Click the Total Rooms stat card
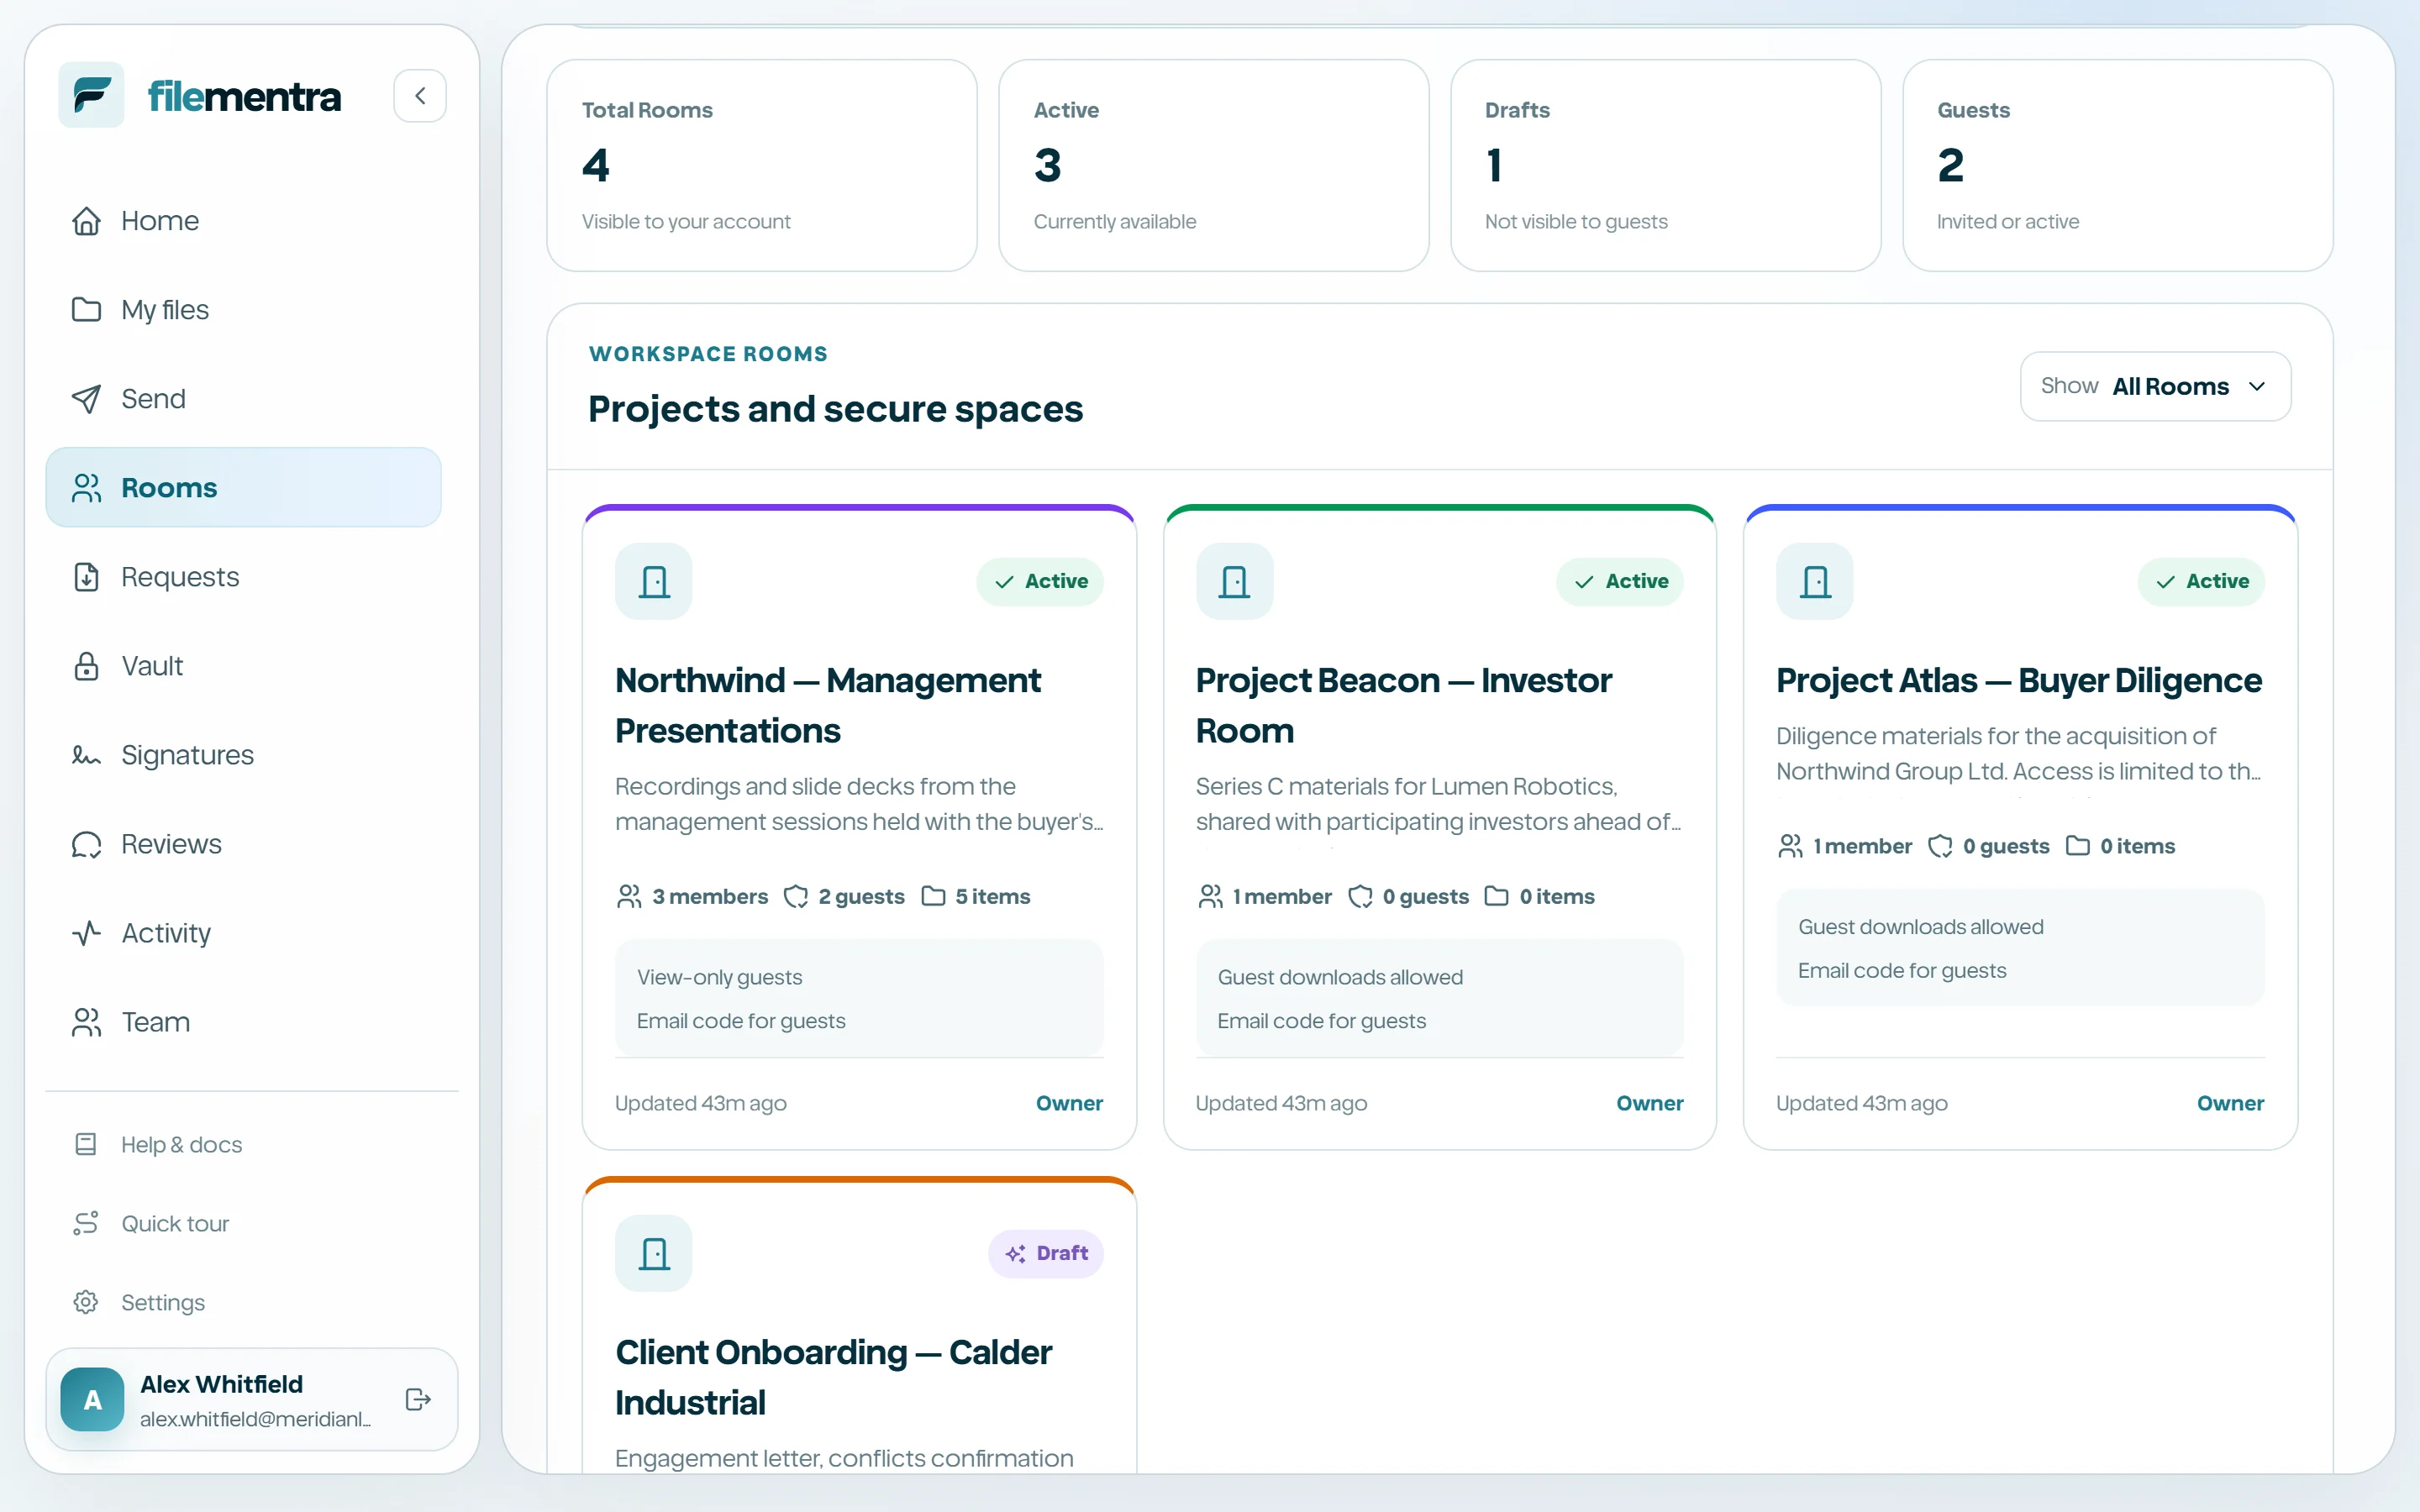The image size is (2420, 1512). pyautogui.click(x=762, y=165)
